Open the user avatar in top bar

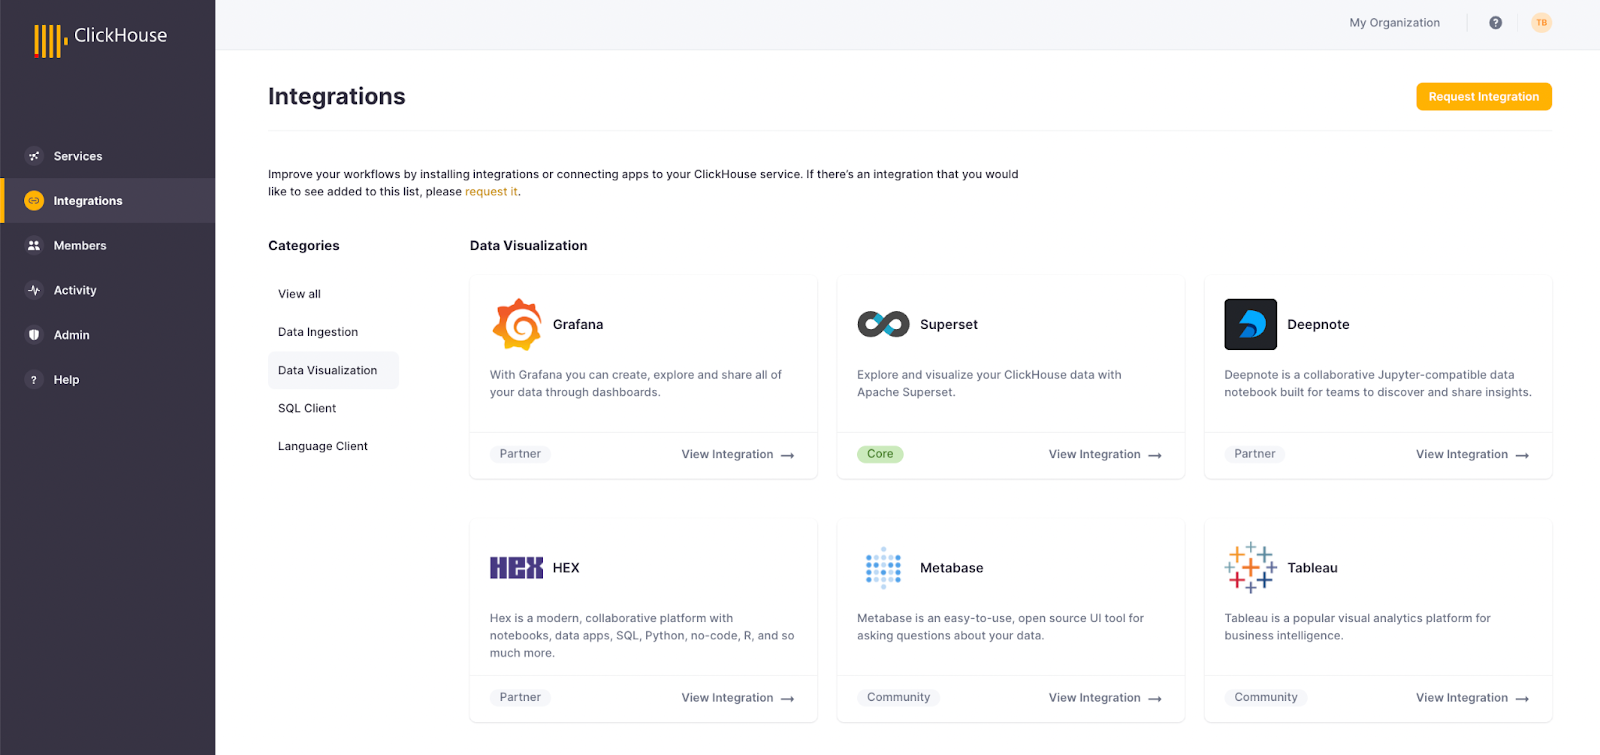tap(1541, 23)
